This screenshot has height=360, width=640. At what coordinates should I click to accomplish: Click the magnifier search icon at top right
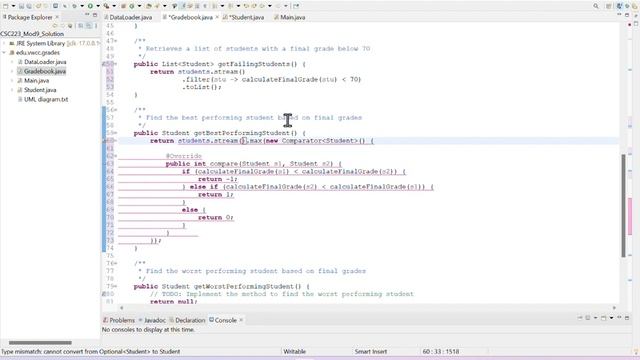596,6
